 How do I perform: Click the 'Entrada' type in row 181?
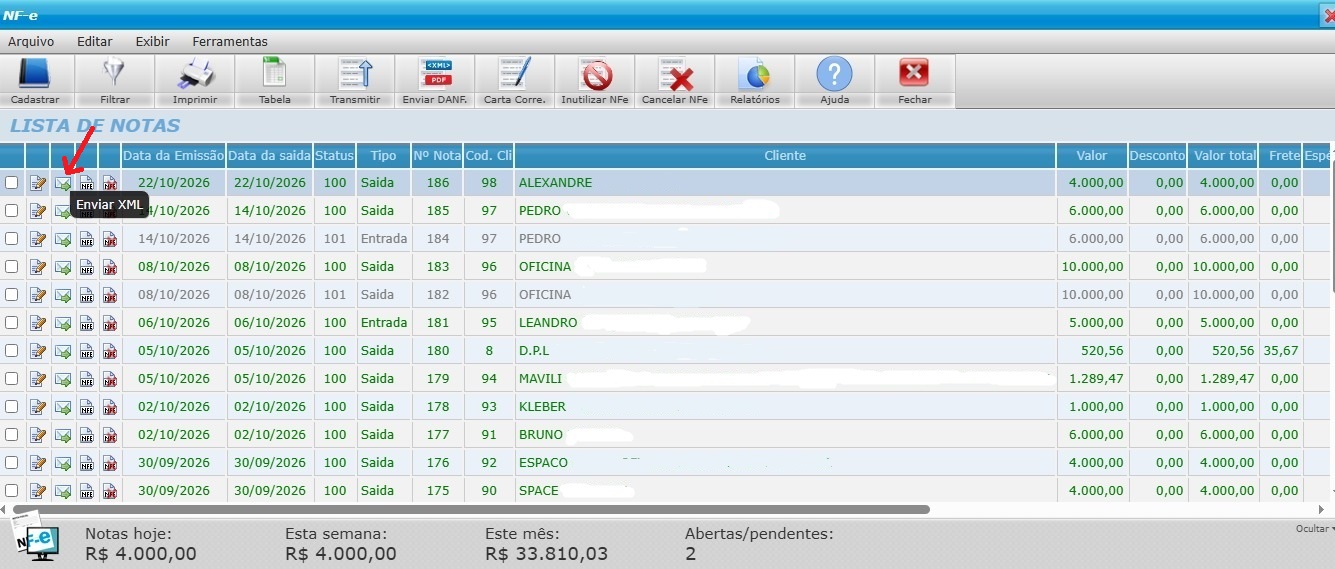(384, 323)
